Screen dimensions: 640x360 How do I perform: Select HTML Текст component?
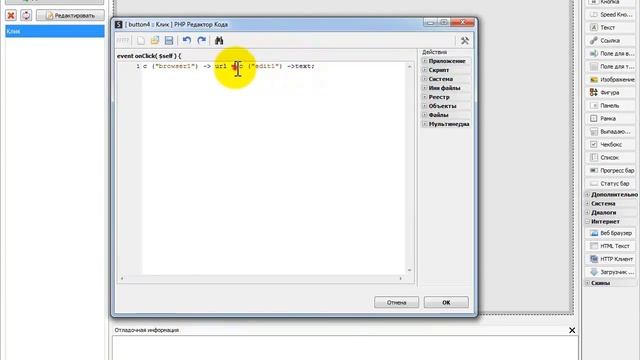tap(610, 246)
